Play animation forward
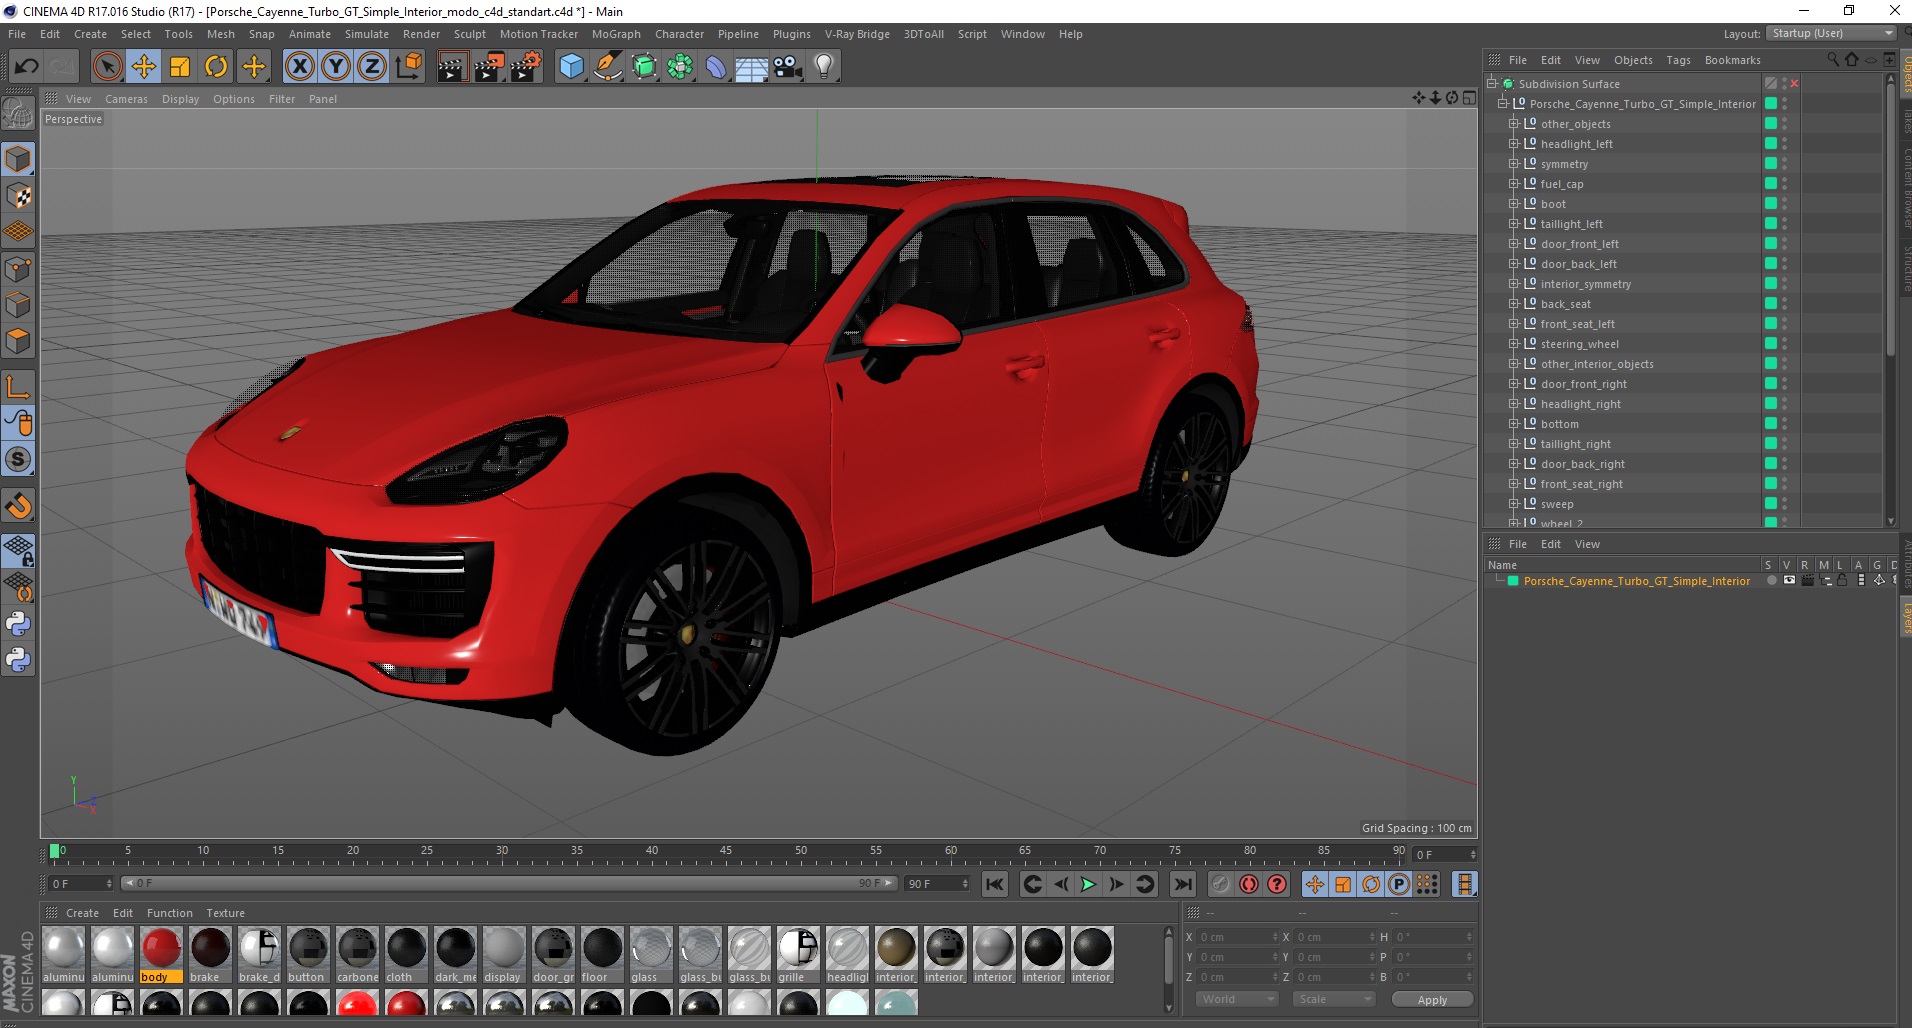 click(1088, 884)
